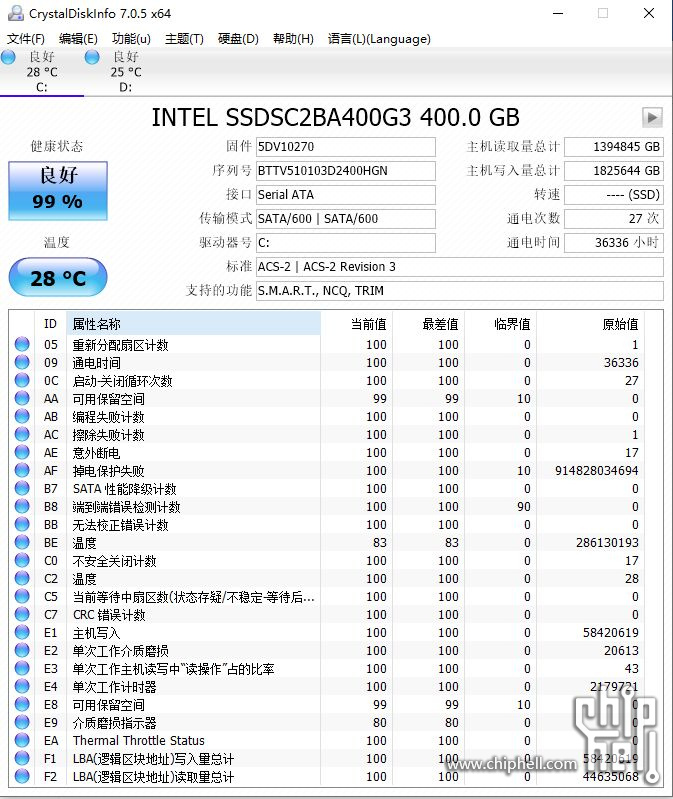
Task: Click status icon for F2 LBA读取量总计
Action: (22, 777)
